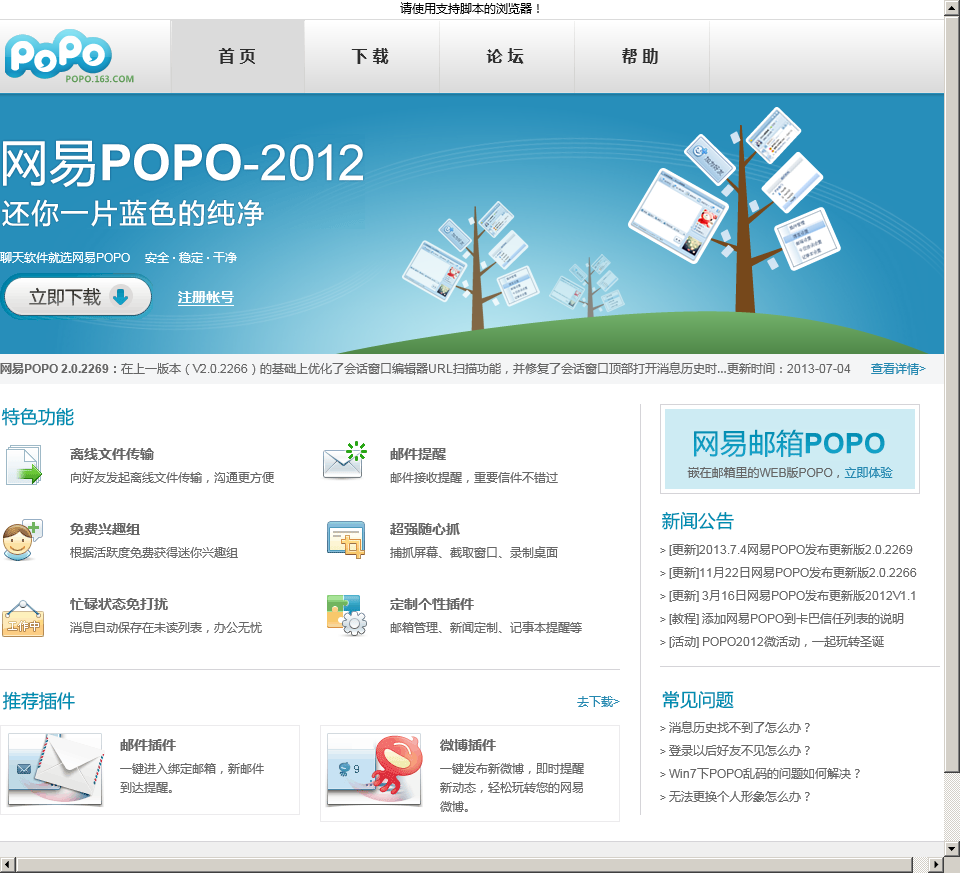The width and height of the screenshot is (960, 873).
Task: Click the 邮件插件 envelope thumbnail
Action: pyautogui.click(x=55, y=769)
